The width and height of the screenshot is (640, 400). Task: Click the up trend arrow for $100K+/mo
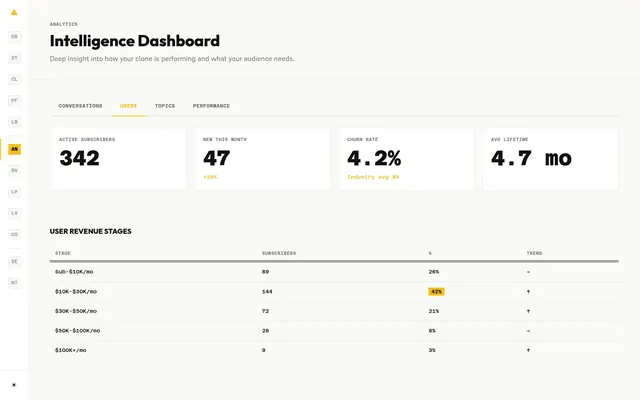coord(528,350)
